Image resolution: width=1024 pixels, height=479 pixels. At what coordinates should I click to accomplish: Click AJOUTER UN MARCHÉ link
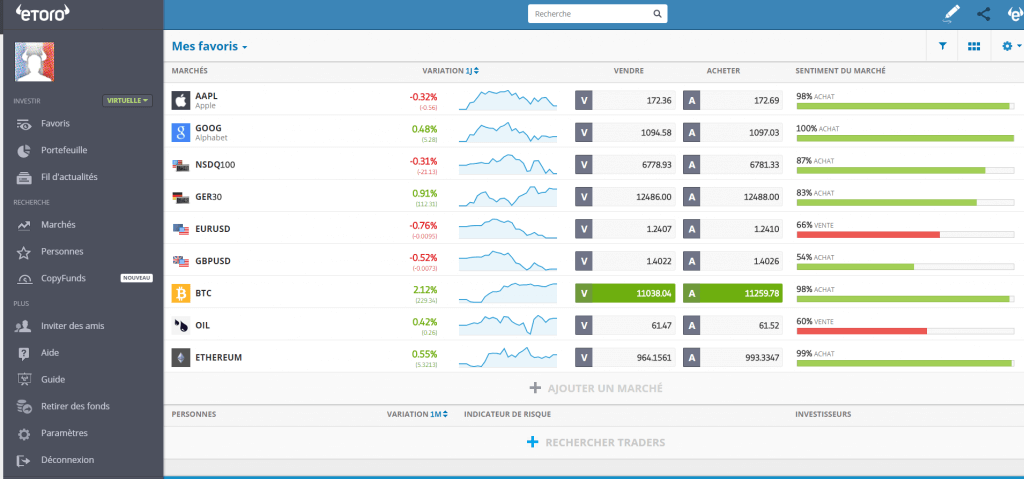[x=596, y=388]
